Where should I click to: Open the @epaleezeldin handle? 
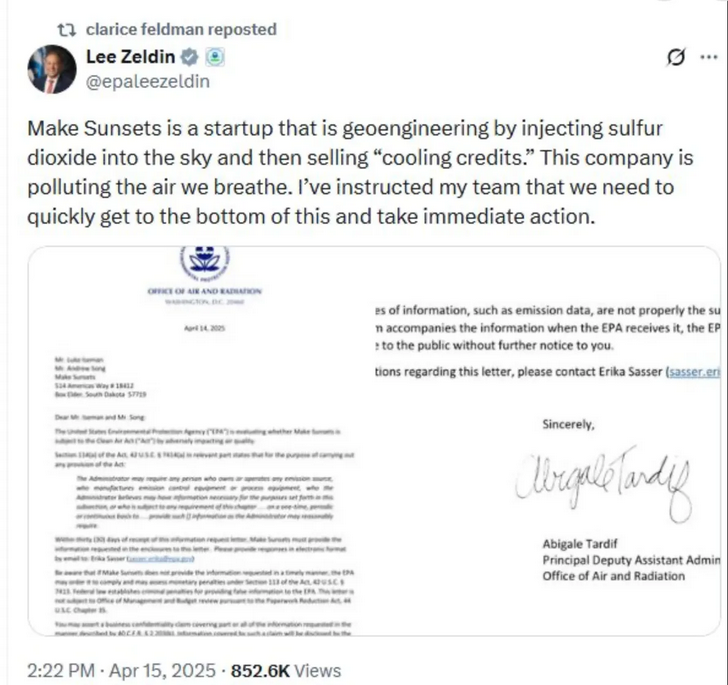pos(149,81)
